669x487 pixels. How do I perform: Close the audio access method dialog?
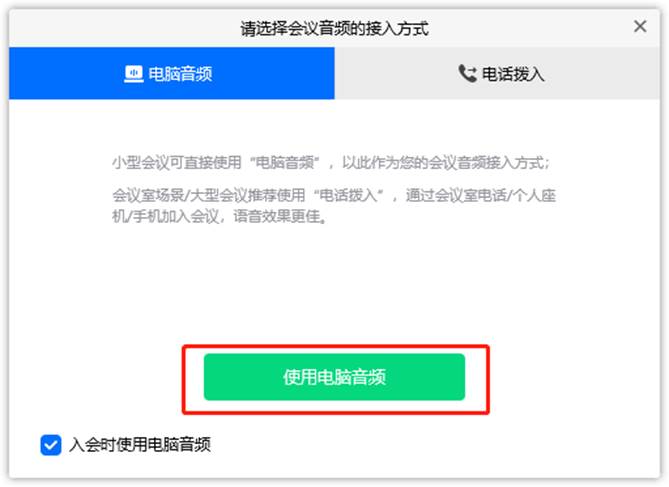click(640, 26)
